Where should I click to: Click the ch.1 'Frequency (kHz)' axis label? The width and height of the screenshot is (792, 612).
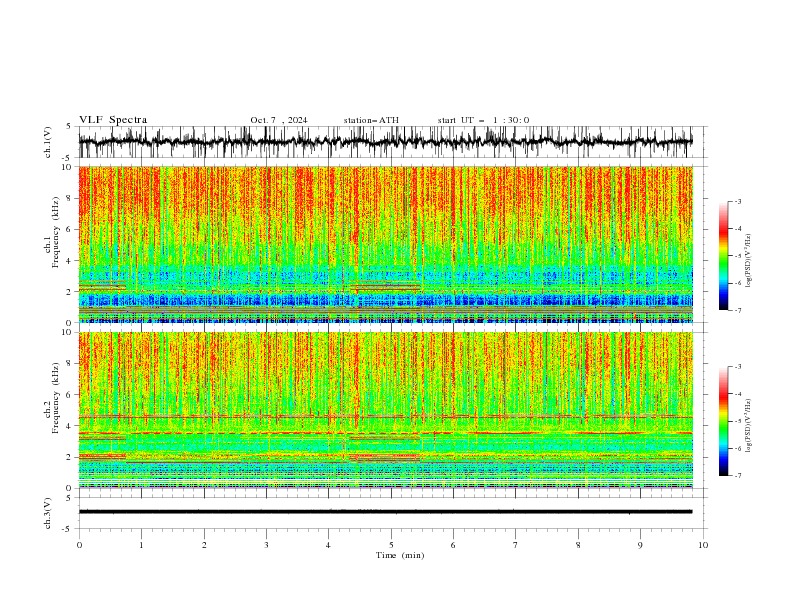tap(56, 233)
